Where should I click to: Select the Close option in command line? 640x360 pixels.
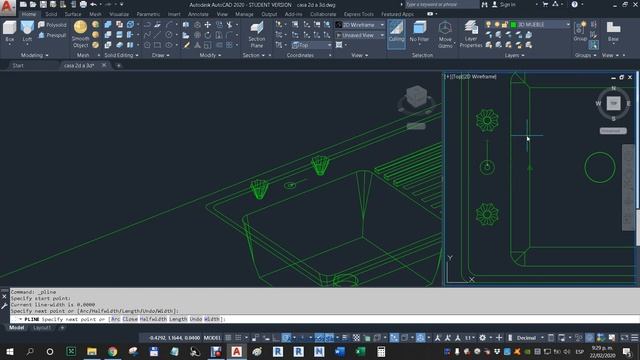(130, 319)
